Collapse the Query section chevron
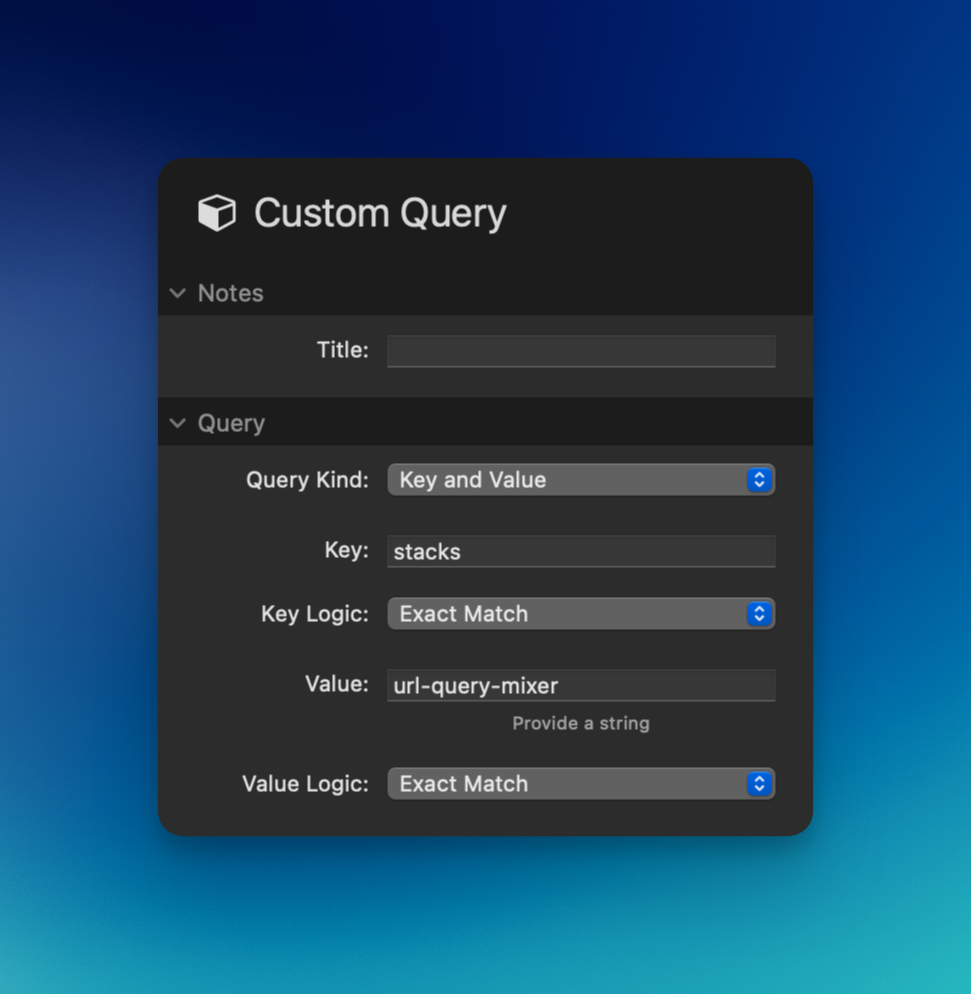 click(178, 423)
